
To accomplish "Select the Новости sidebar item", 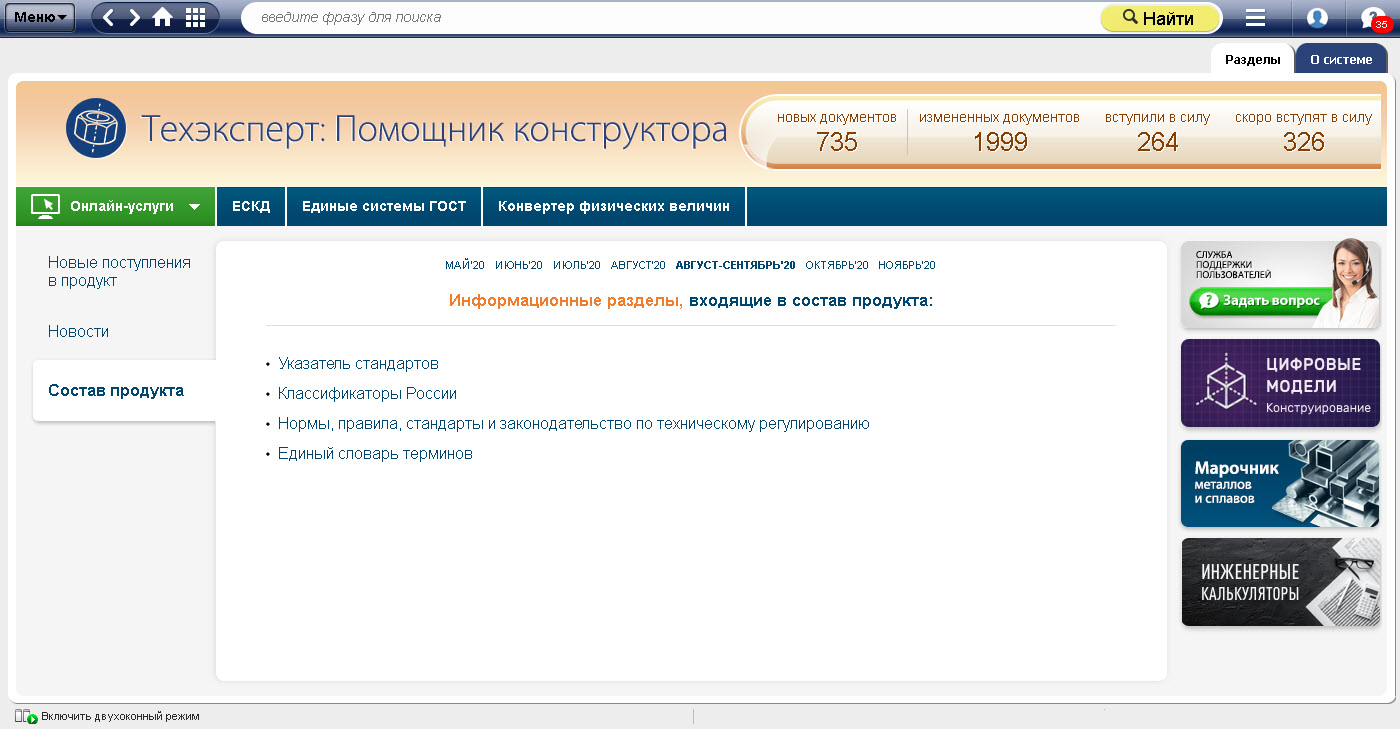I will click(x=78, y=331).
